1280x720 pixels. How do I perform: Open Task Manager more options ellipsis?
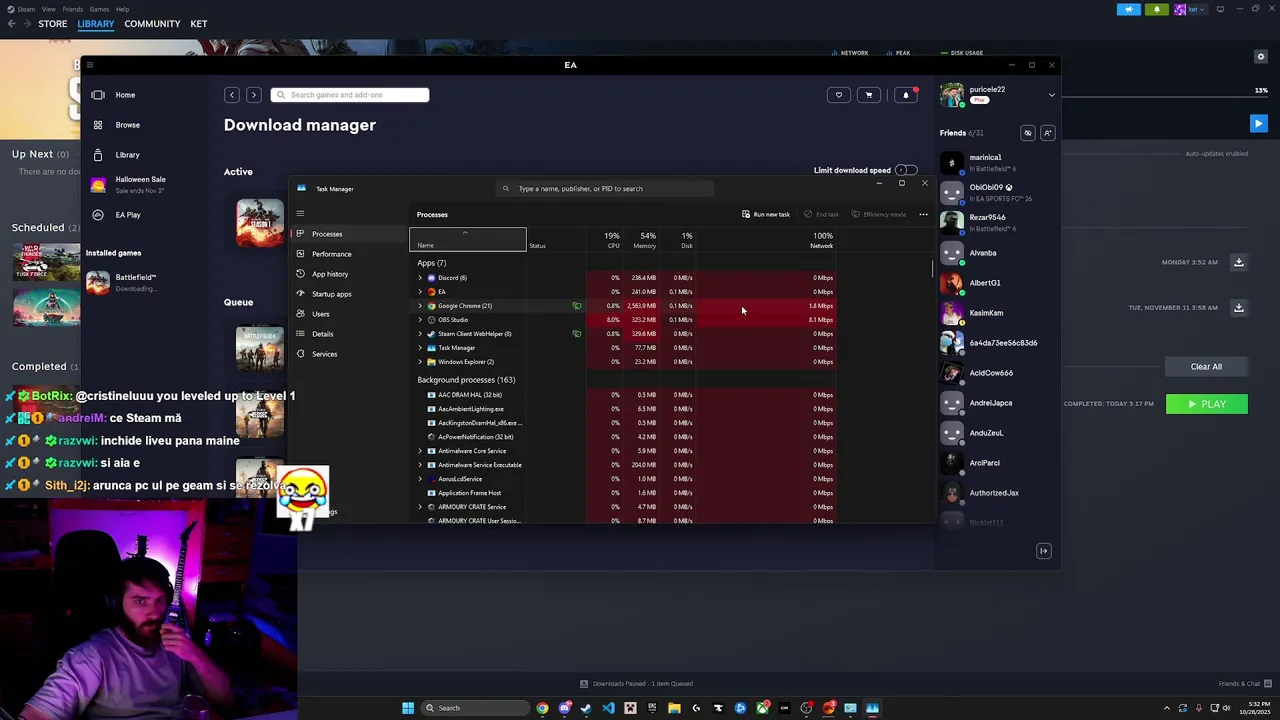[x=923, y=214]
